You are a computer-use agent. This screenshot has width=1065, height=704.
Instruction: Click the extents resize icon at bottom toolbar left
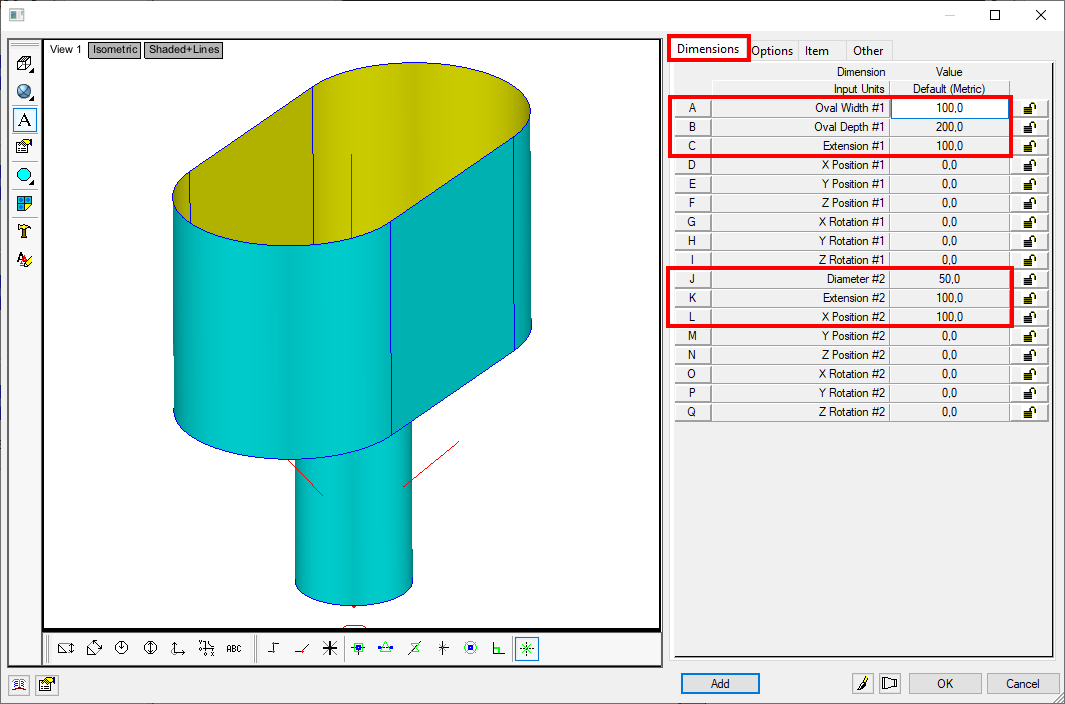tap(65, 648)
